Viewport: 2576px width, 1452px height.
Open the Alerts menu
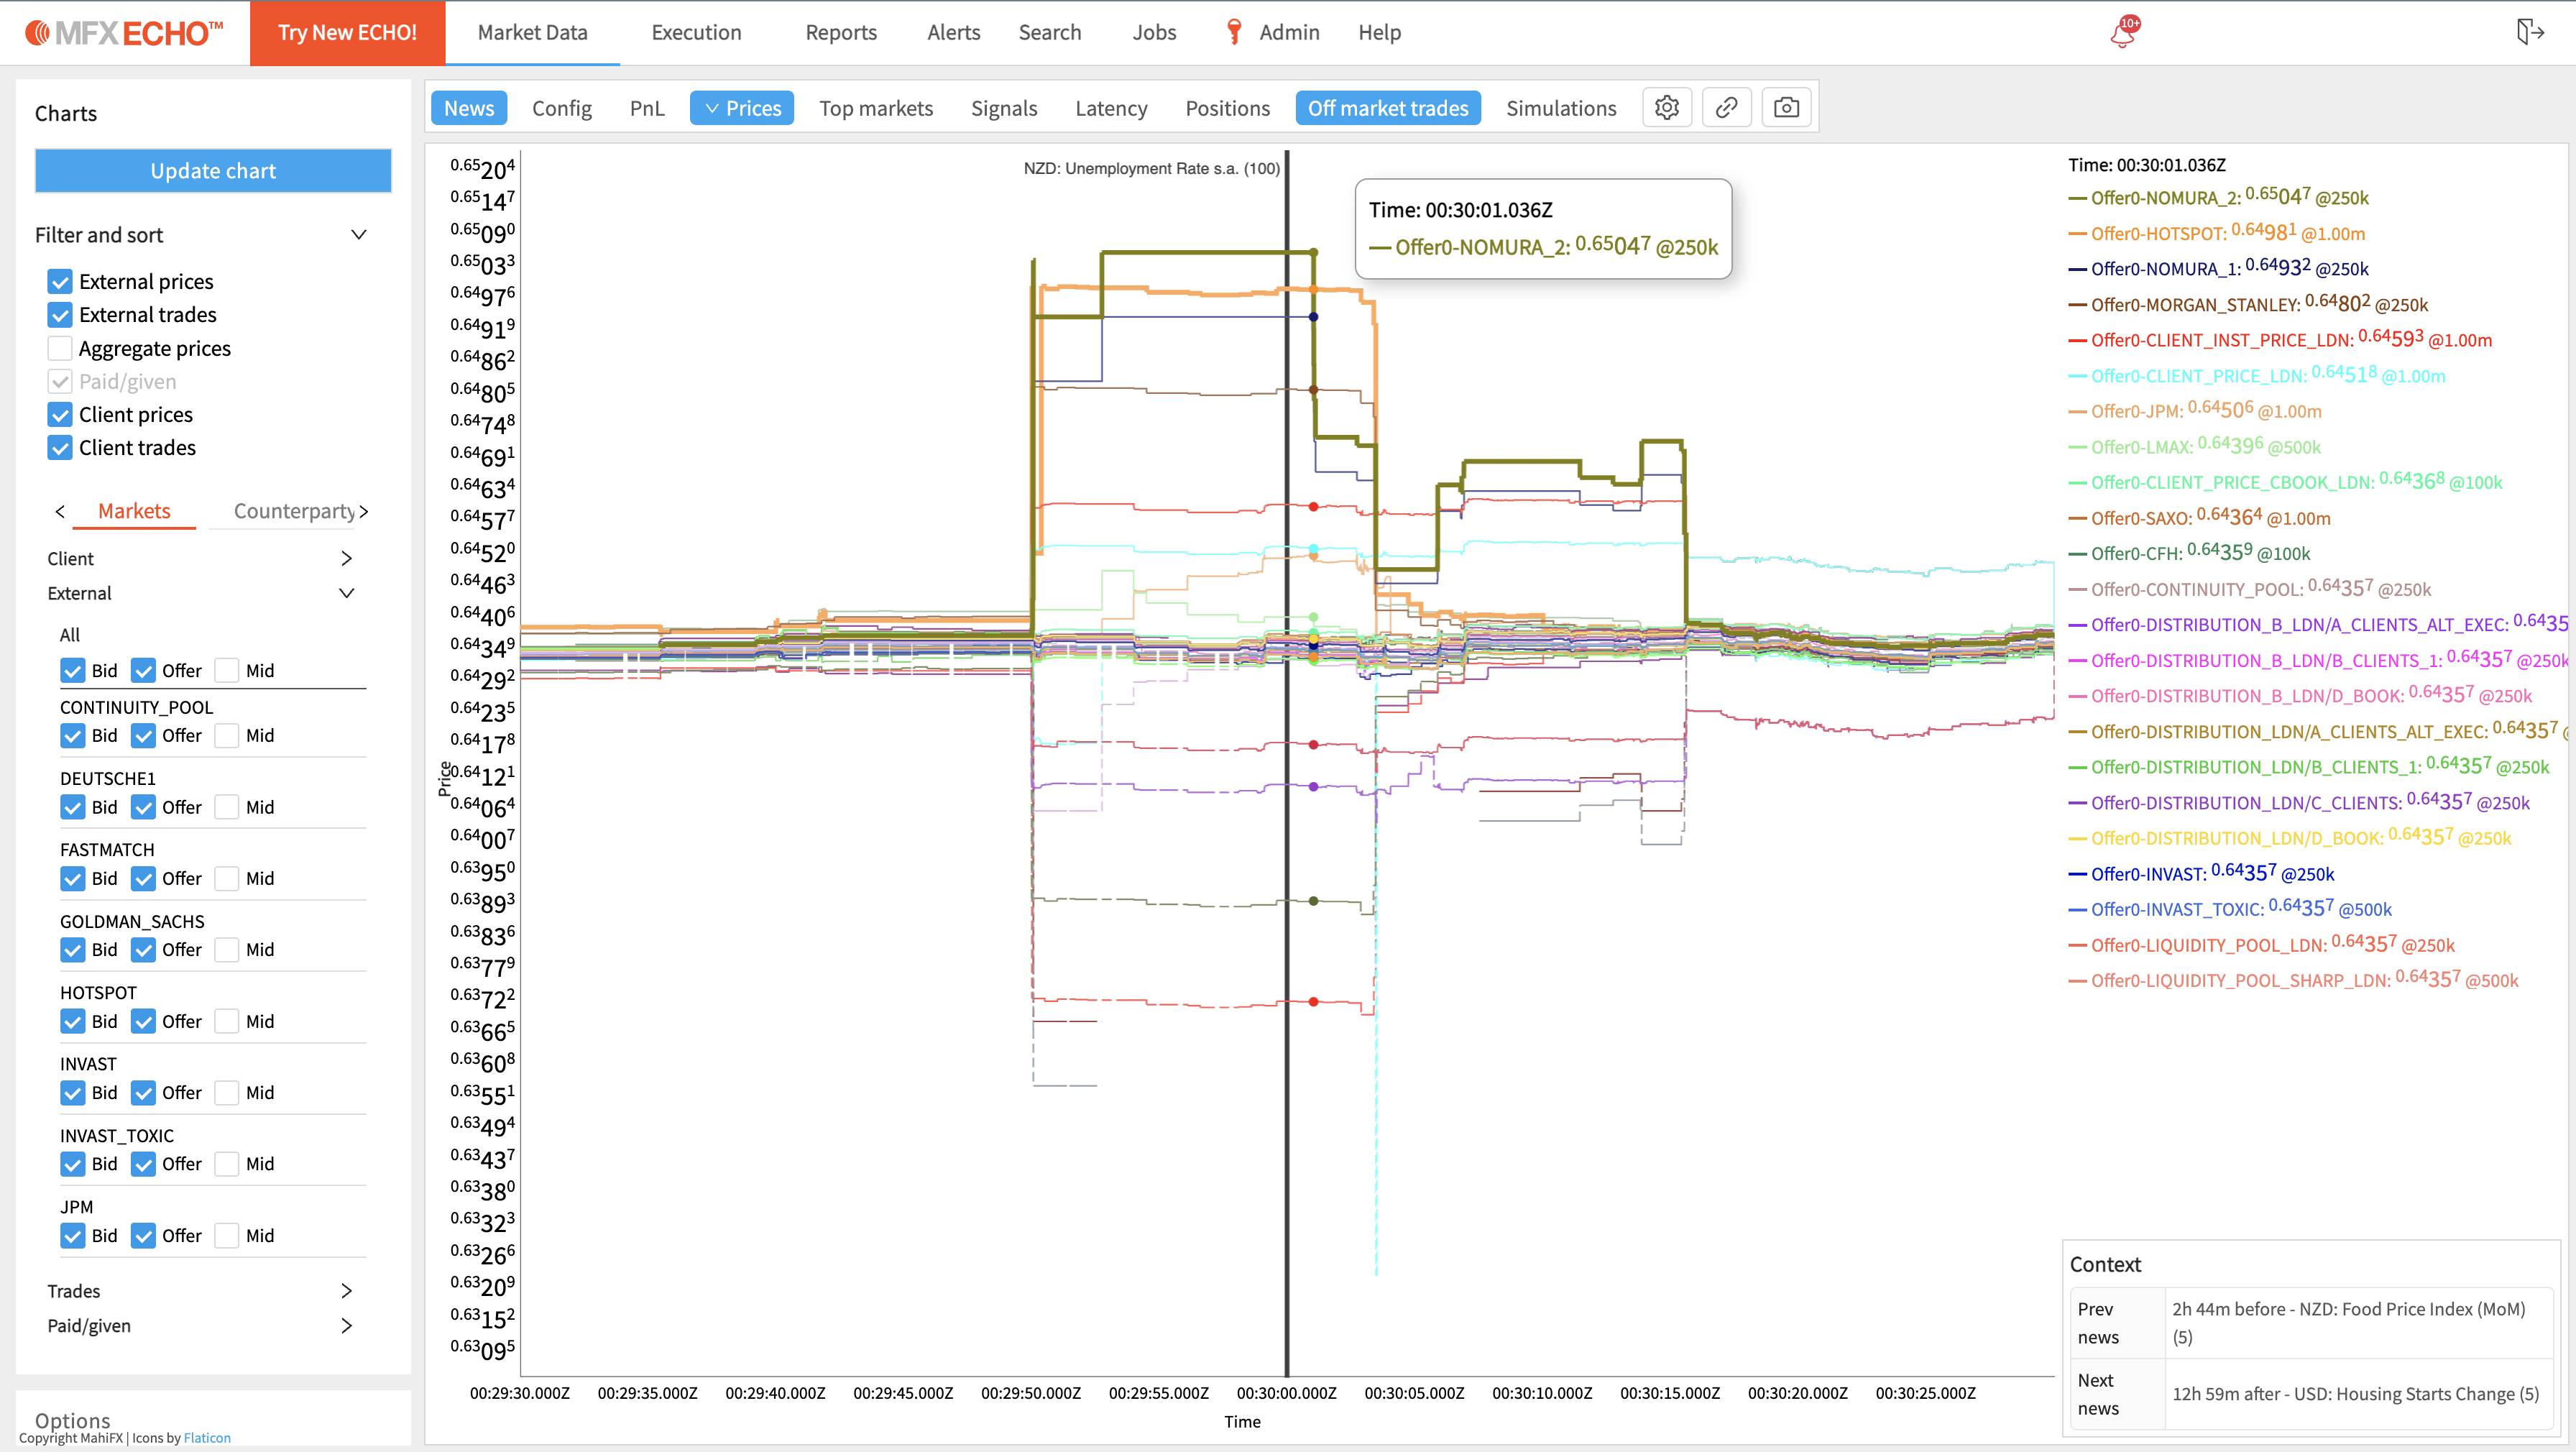click(953, 32)
